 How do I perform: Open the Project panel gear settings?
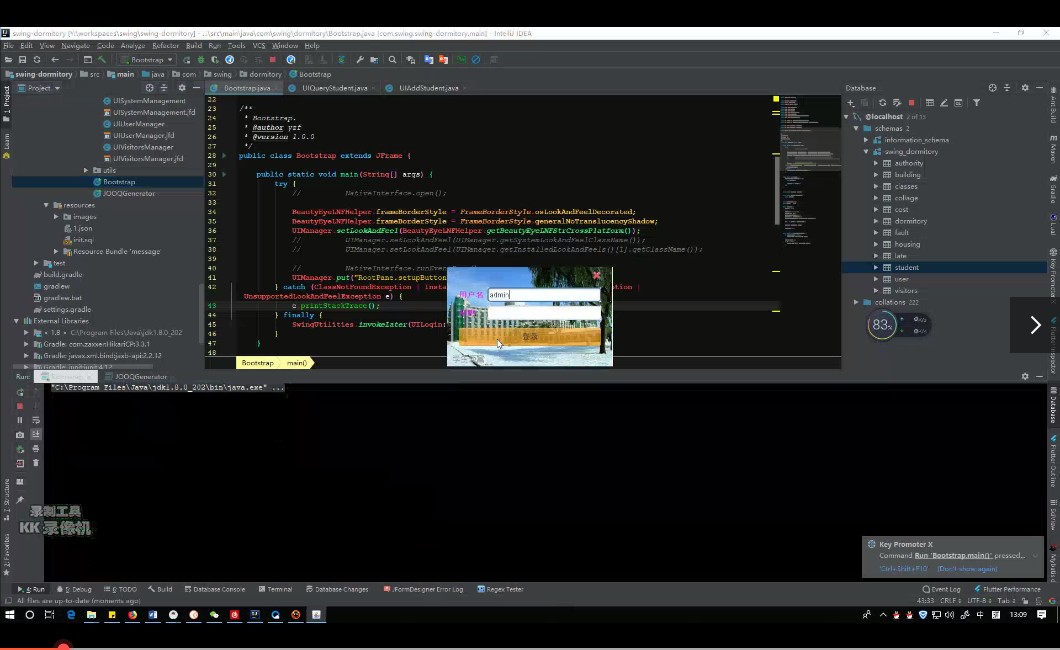pyautogui.click(x=181, y=88)
